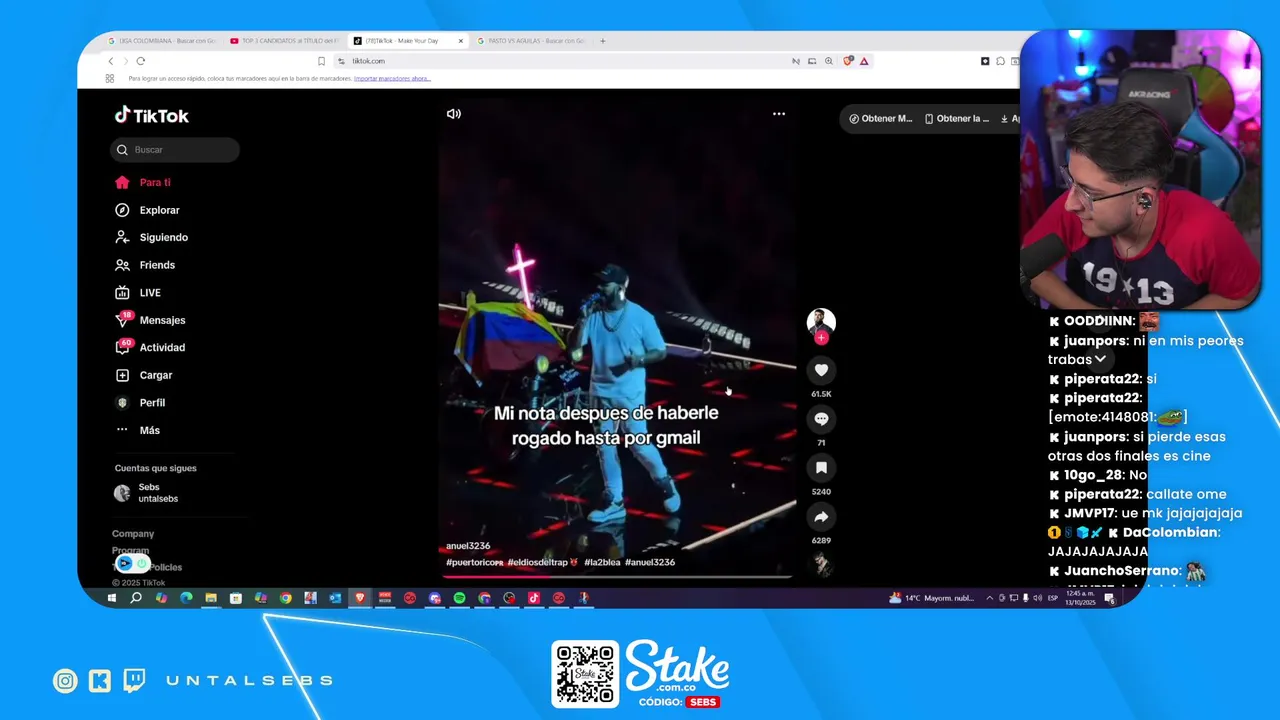Viewport: 1280px width, 720px height.
Task: Open the TikTok logo home link
Action: click(x=151, y=115)
